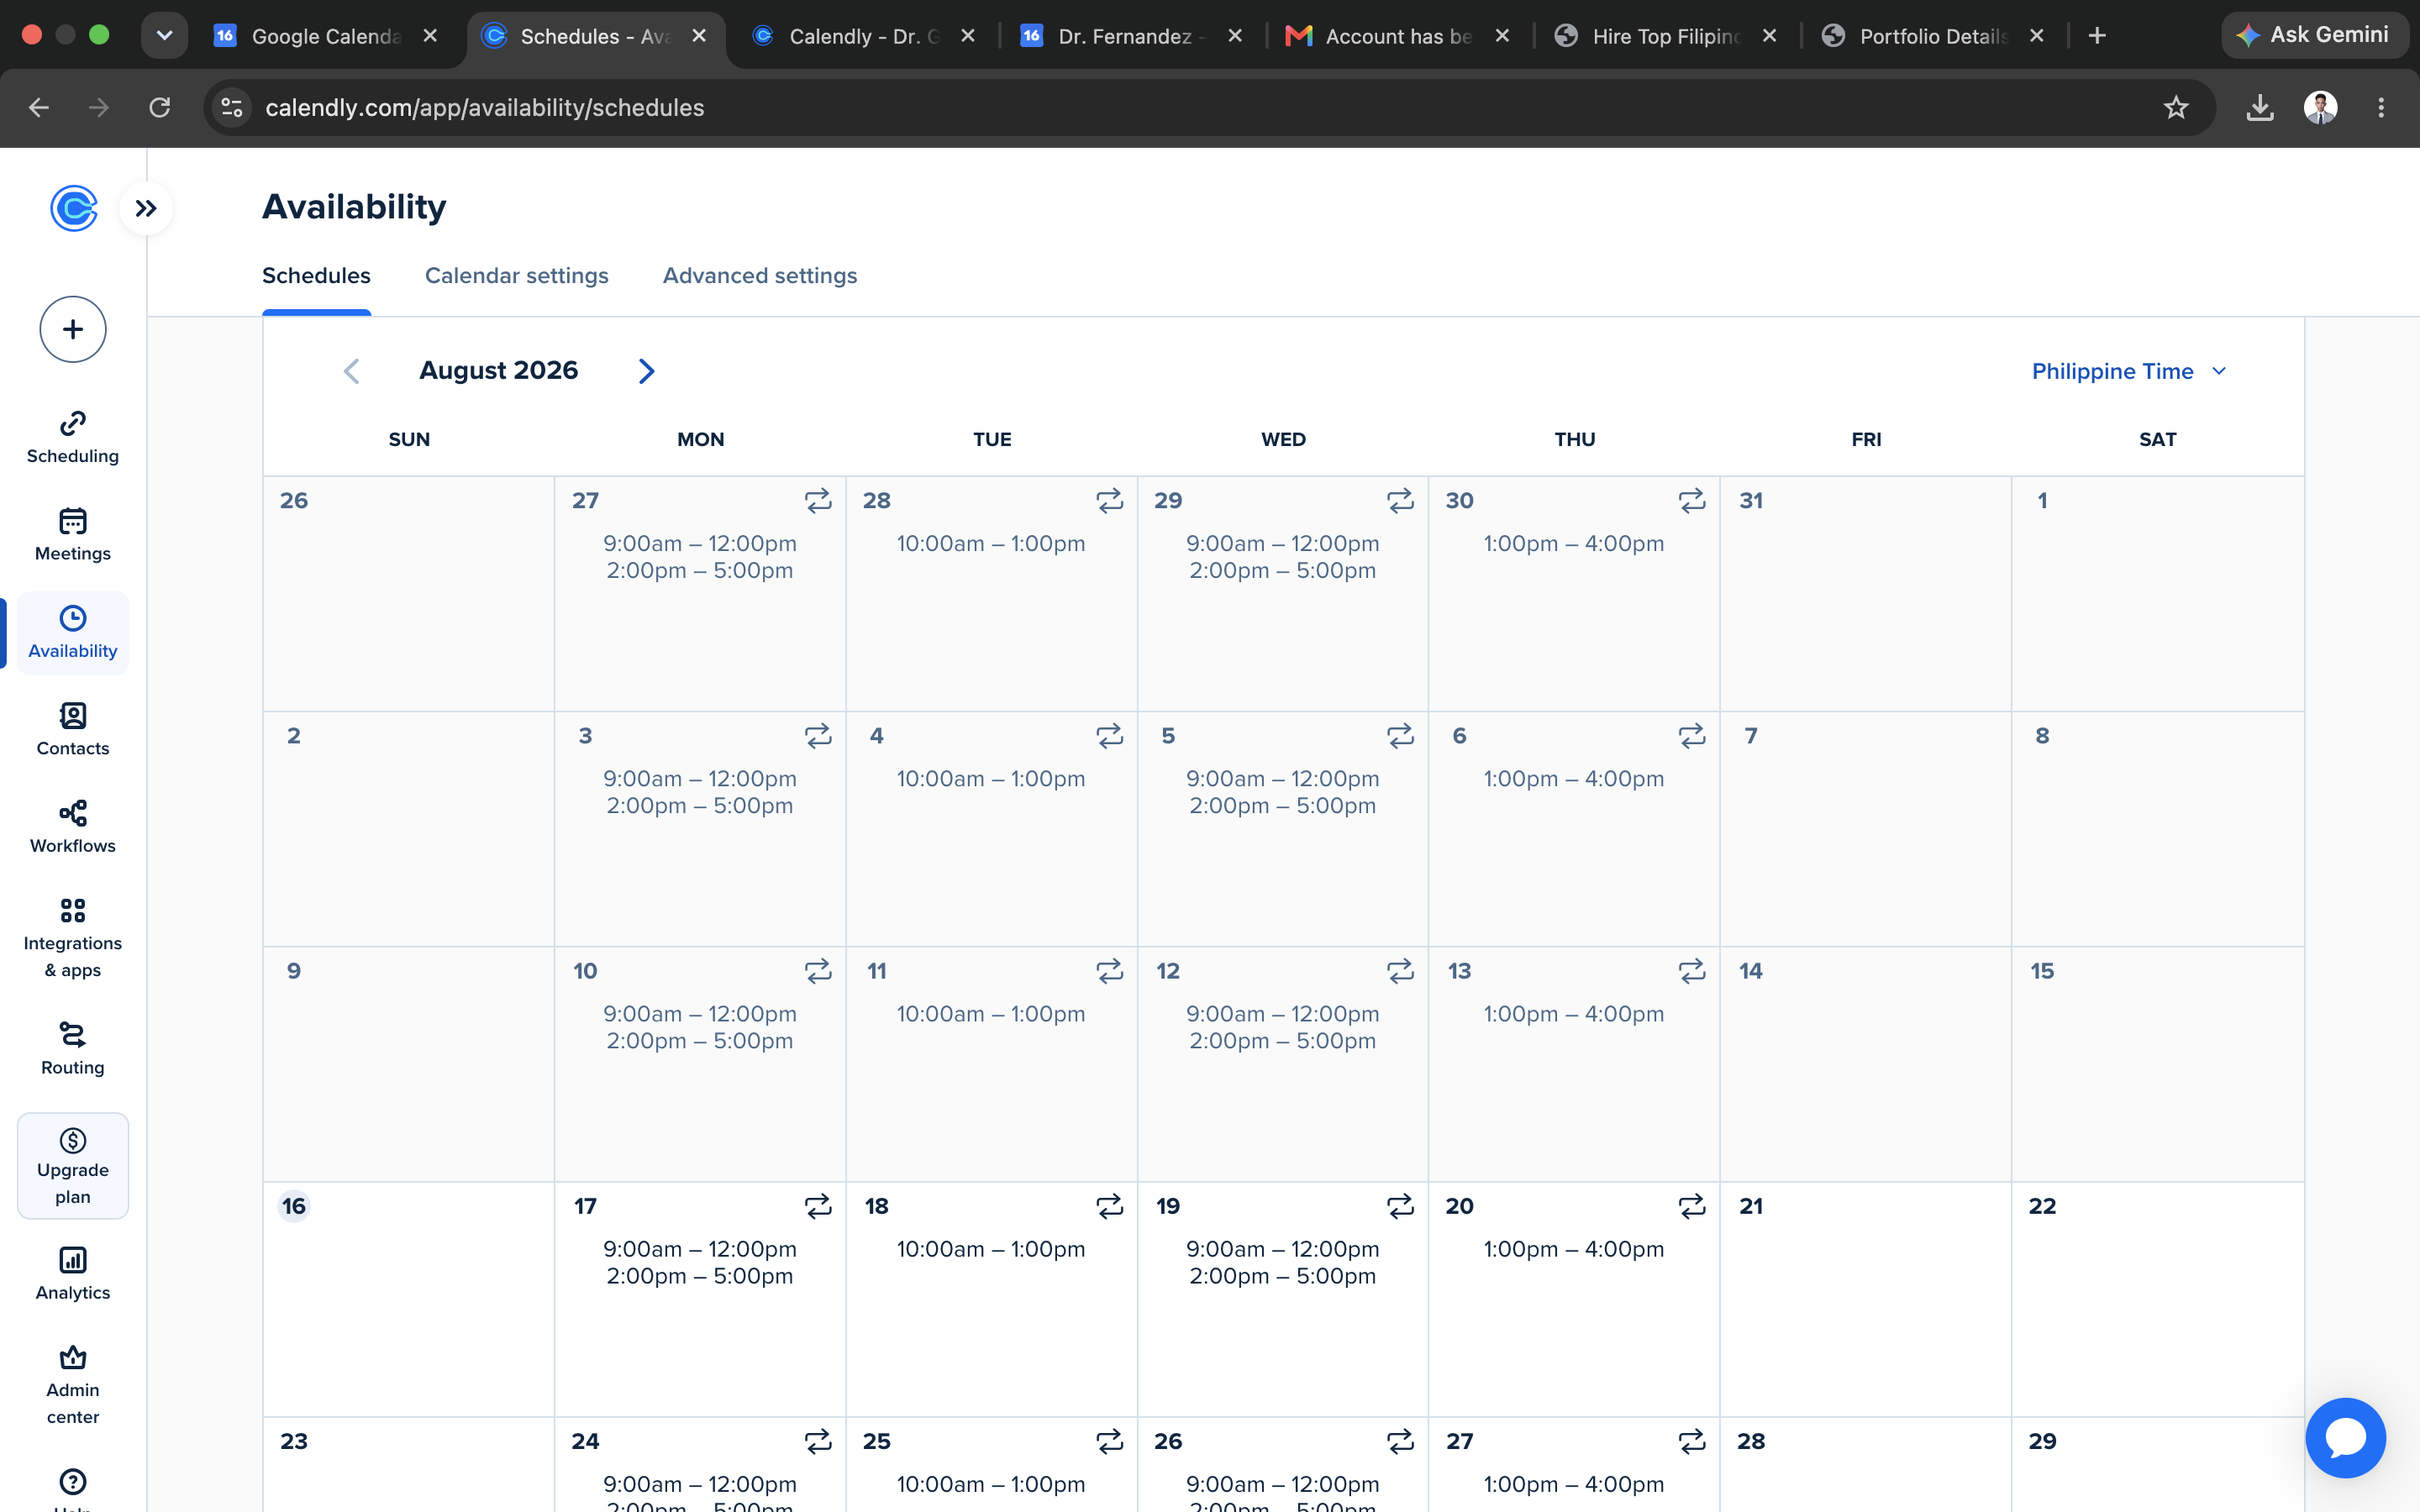Click the Upgrade plan button
The height and width of the screenshot is (1512, 2420).
coord(73,1166)
